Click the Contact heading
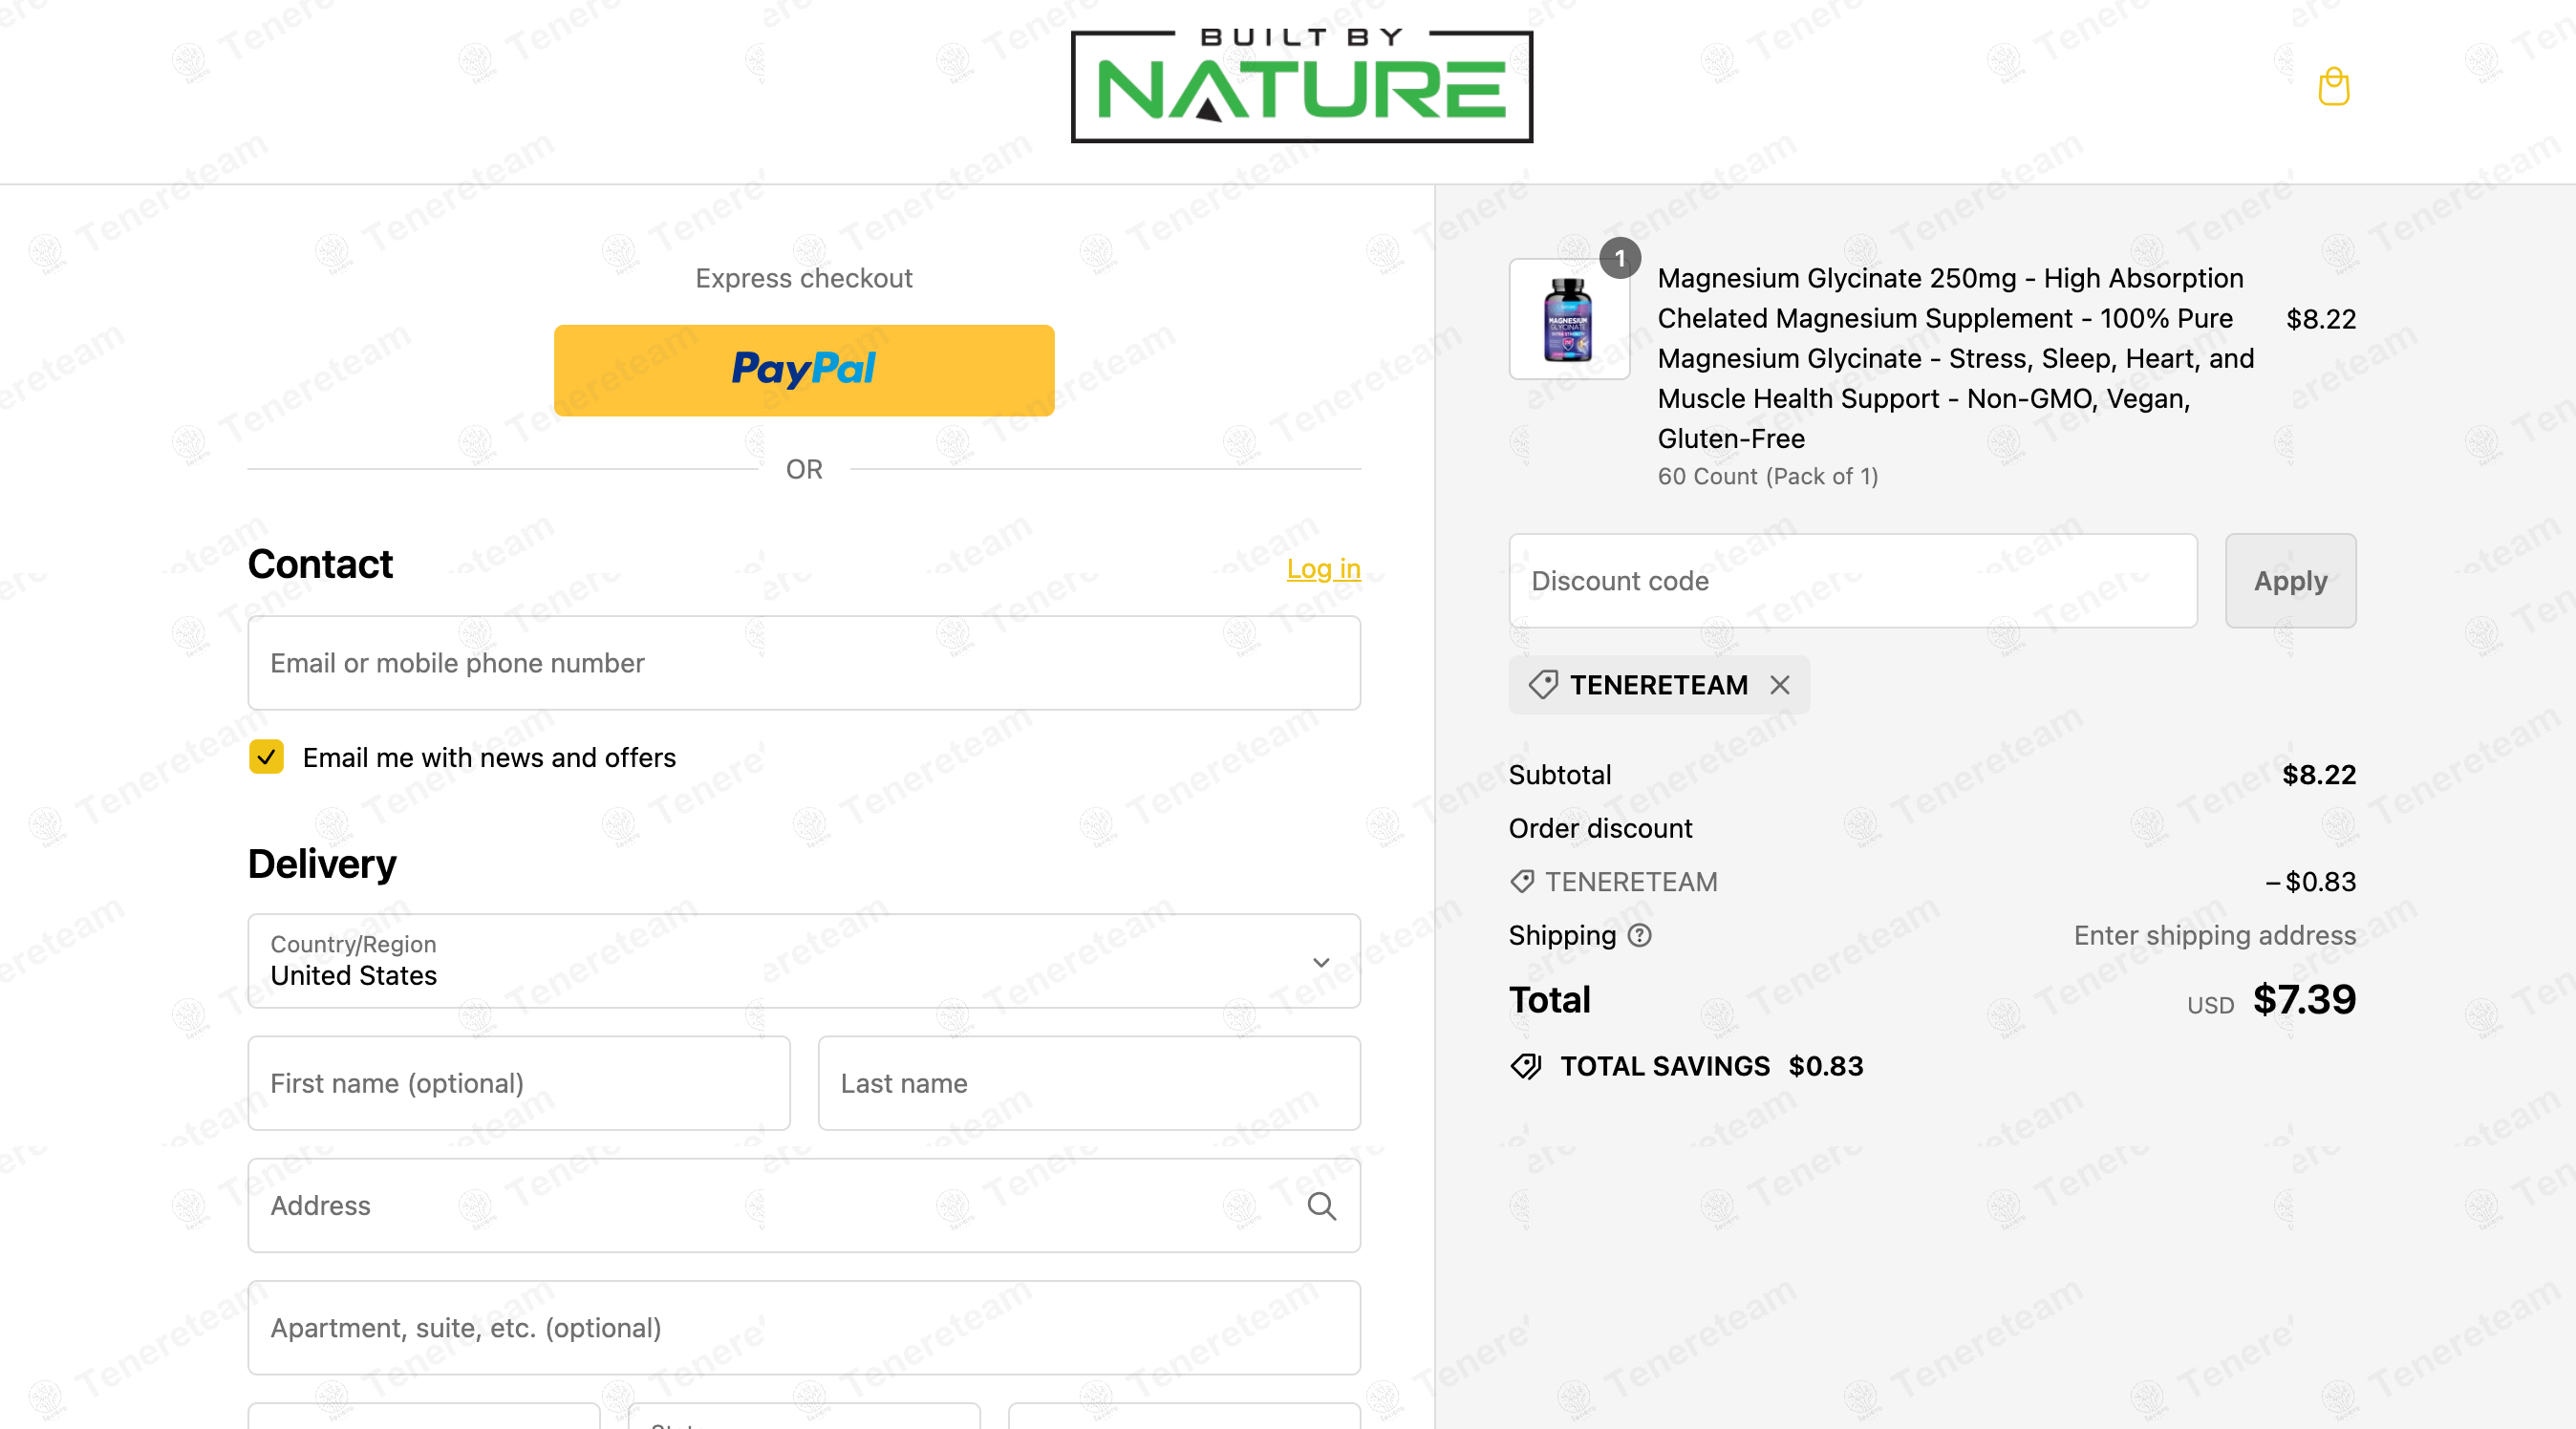This screenshot has height=1429, width=2576. click(x=320, y=564)
